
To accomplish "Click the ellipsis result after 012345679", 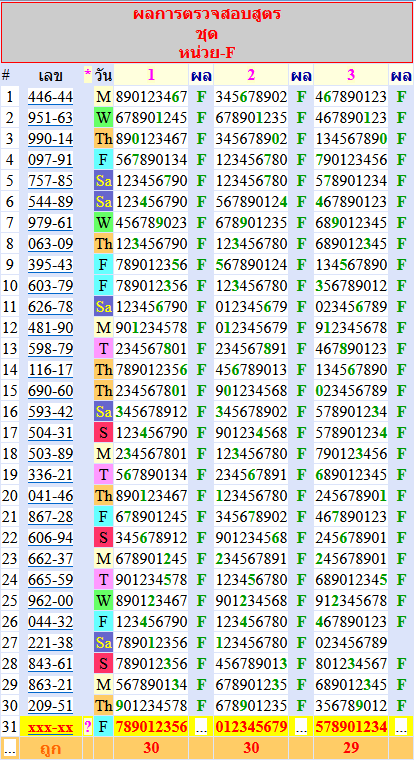I will click(x=301, y=727).
